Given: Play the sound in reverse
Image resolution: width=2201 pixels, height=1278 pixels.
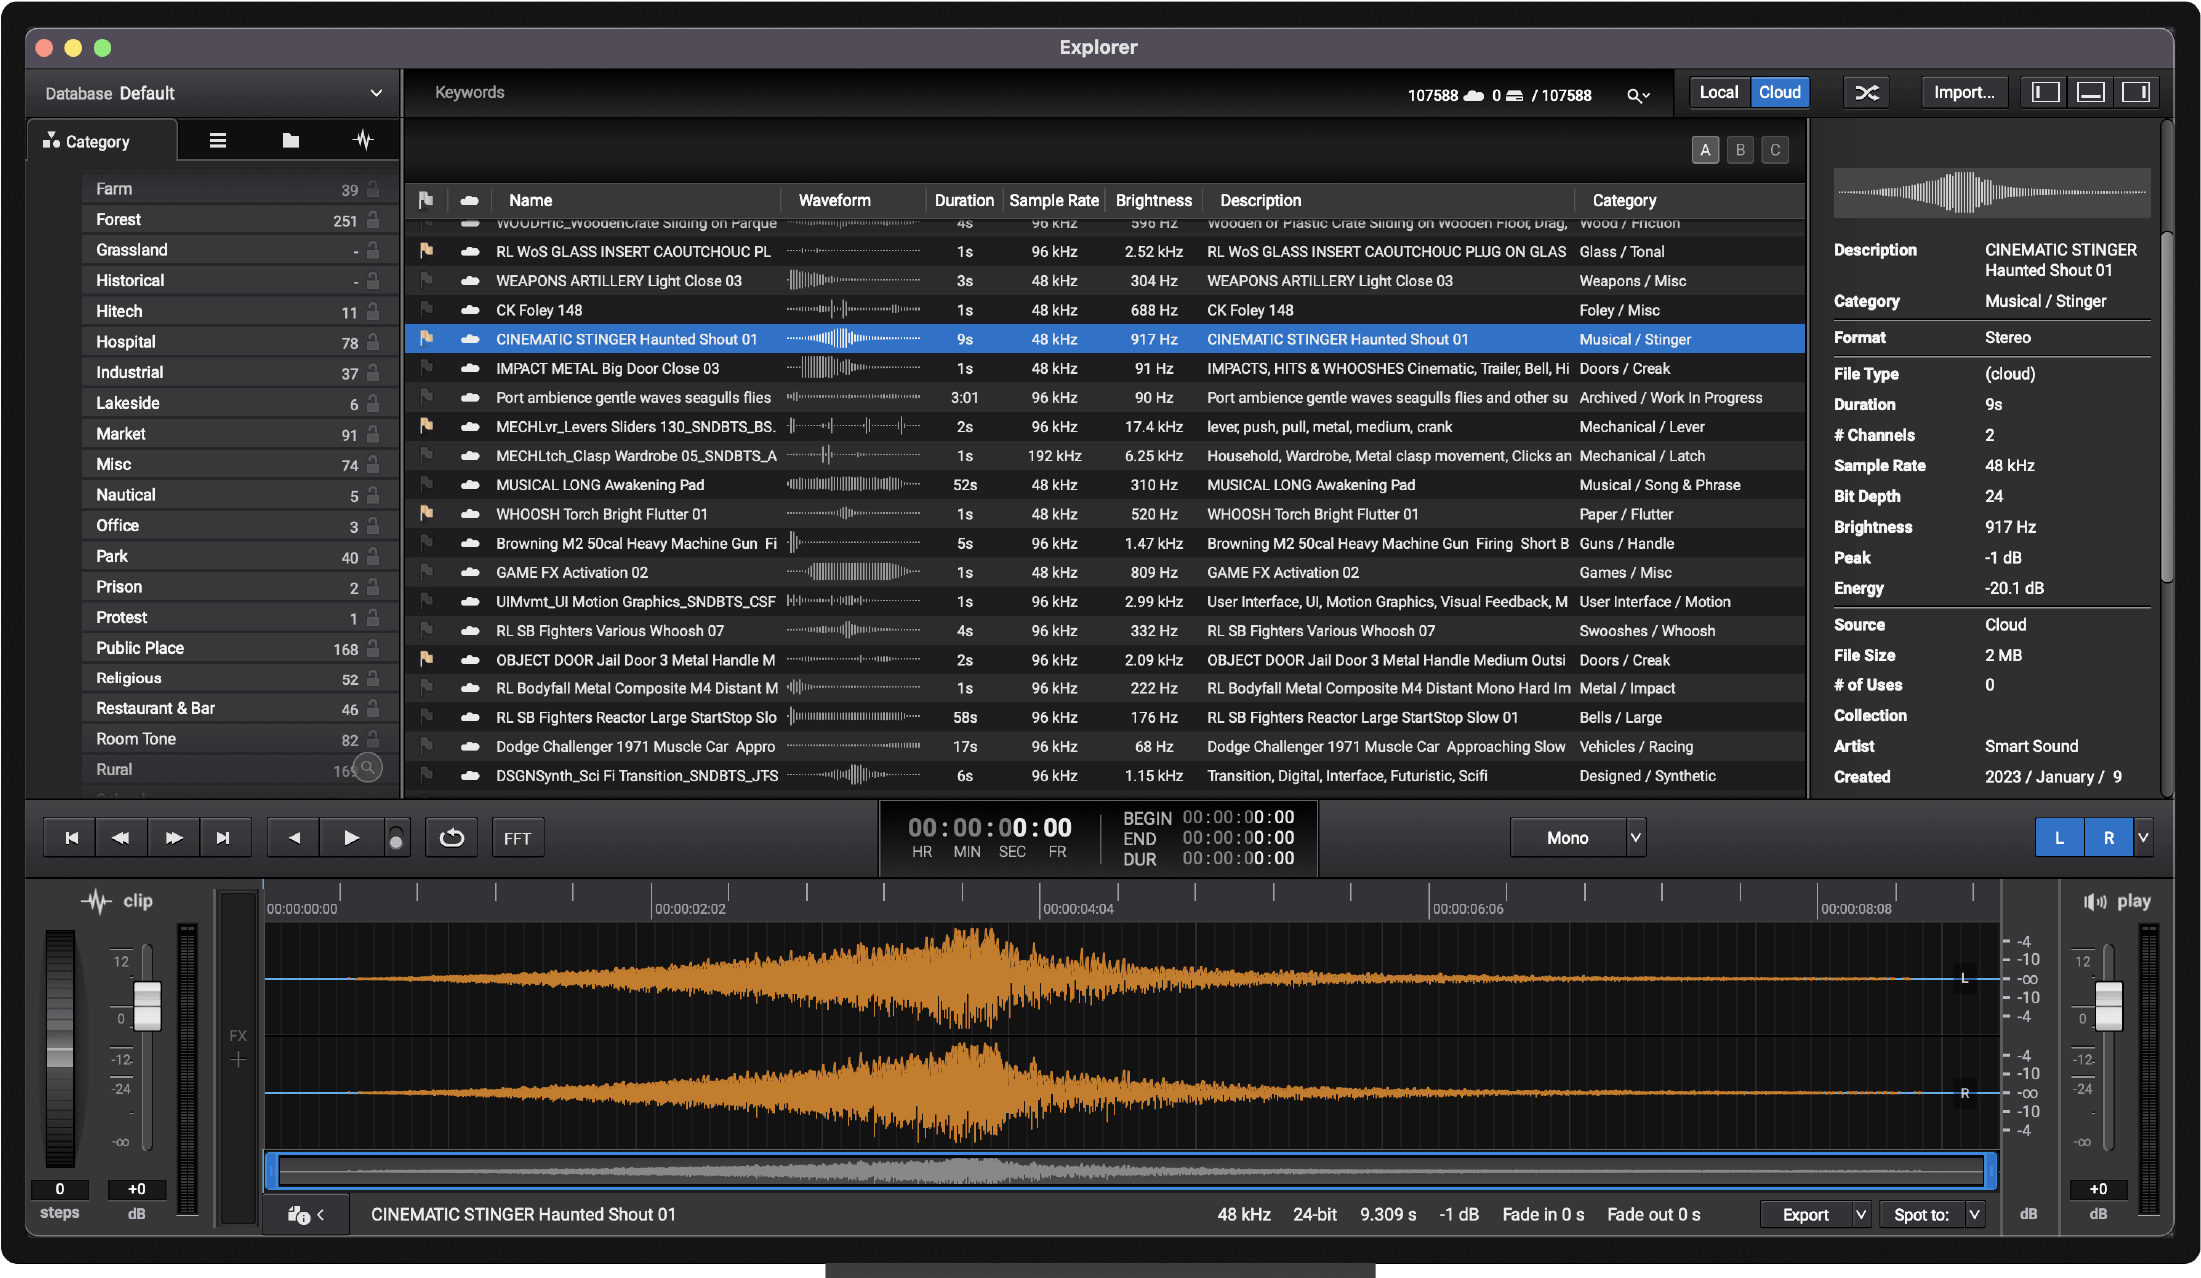Looking at the screenshot, I should click(x=294, y=838).
